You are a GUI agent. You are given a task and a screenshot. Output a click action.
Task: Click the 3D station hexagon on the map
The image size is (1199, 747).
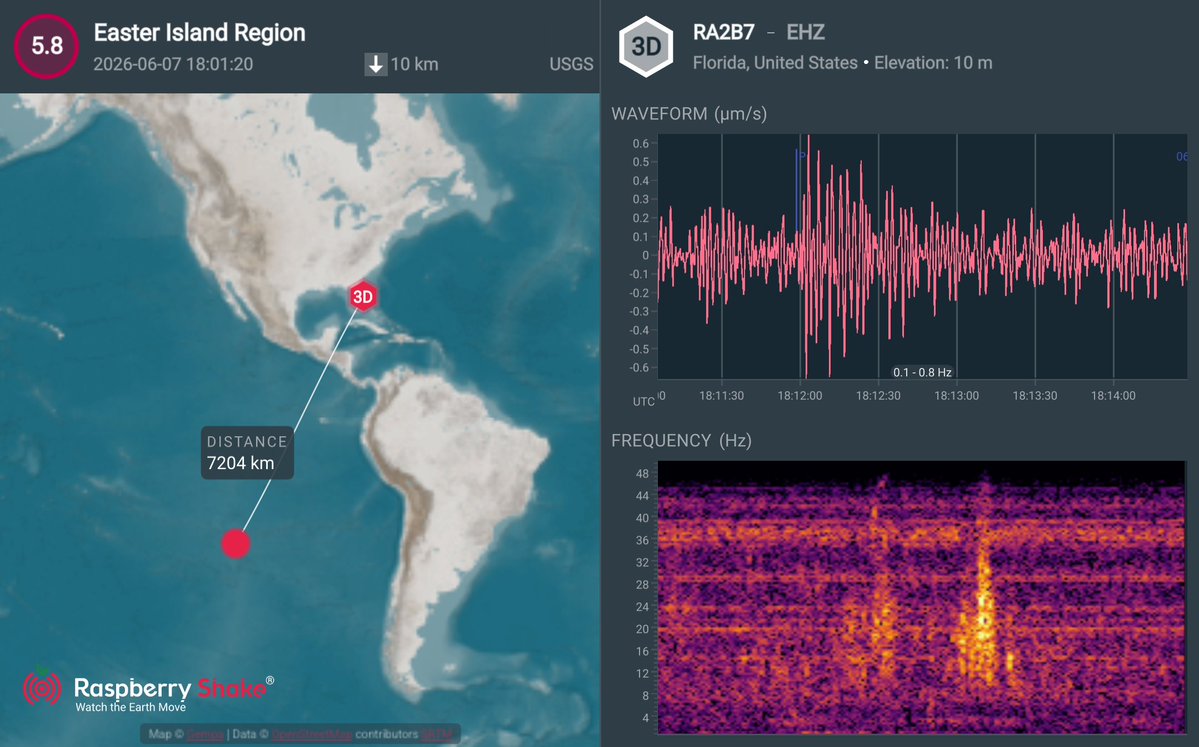(363, 297)
